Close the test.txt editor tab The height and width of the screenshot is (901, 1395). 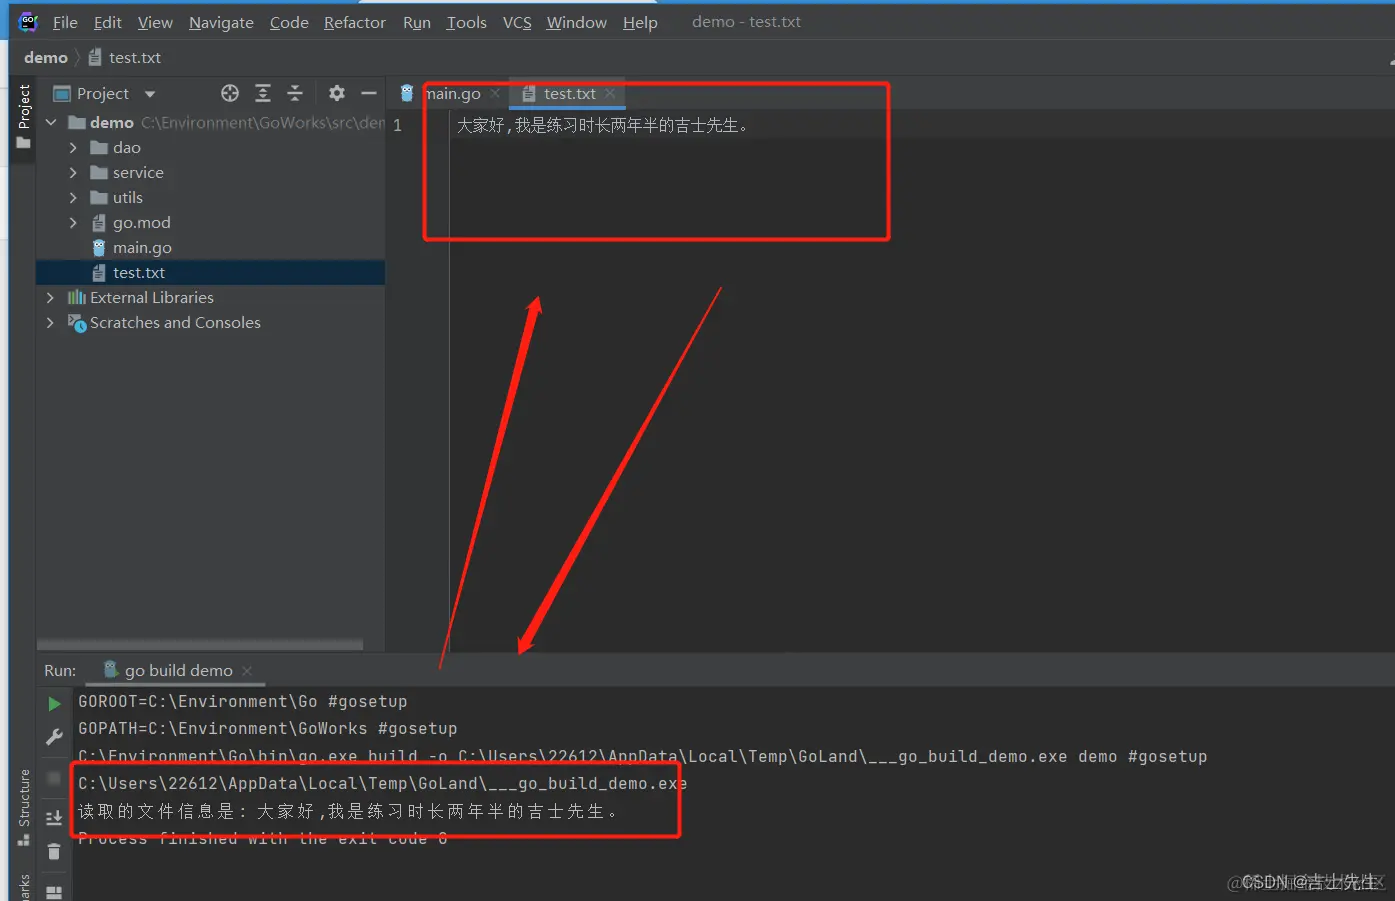(610, 93)
